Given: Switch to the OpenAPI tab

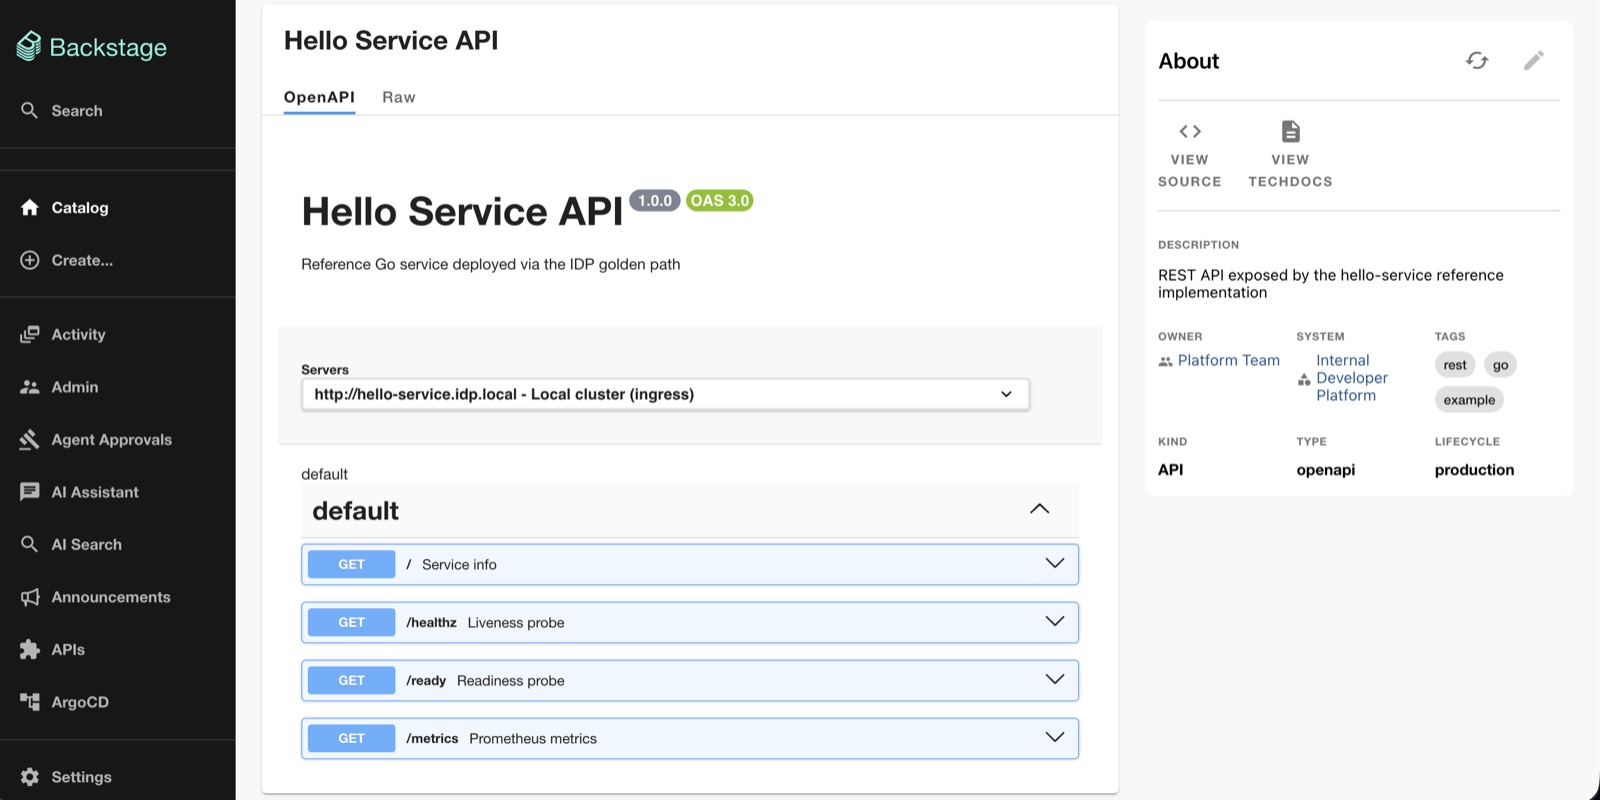Looking at the screenshot, I should pos(319,97).
